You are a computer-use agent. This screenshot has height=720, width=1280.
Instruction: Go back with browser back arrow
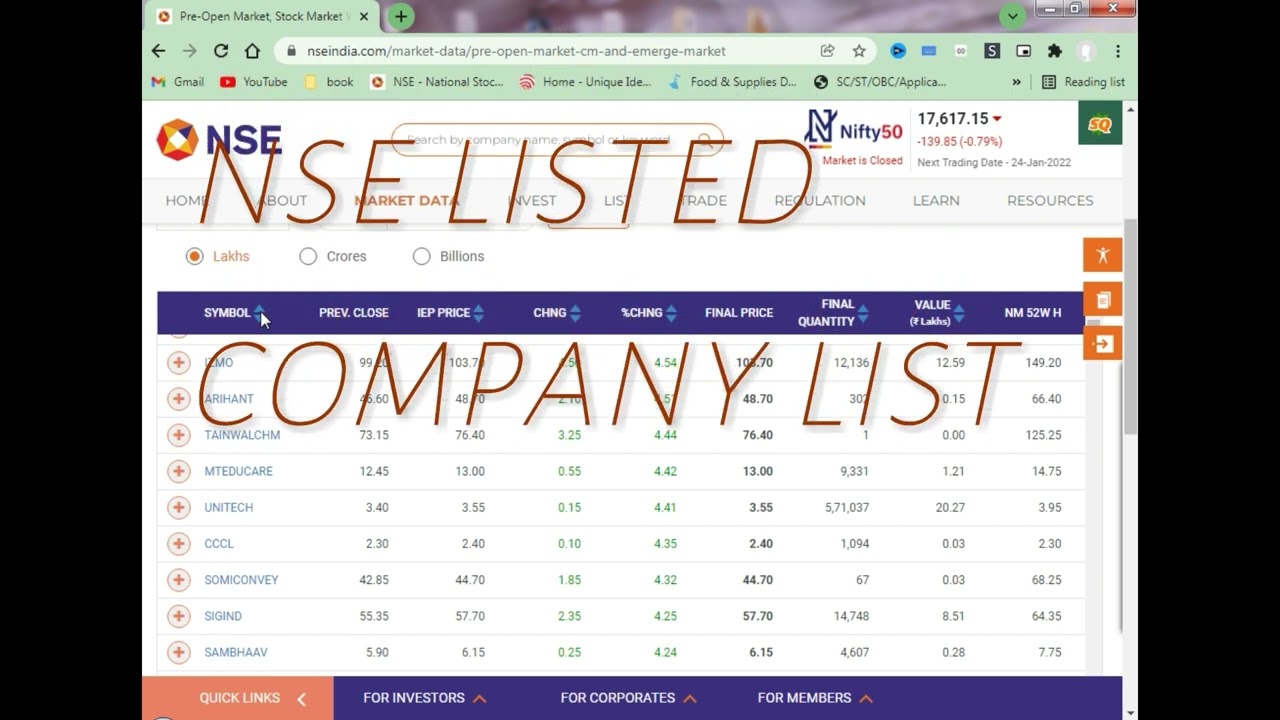[159, 51]
